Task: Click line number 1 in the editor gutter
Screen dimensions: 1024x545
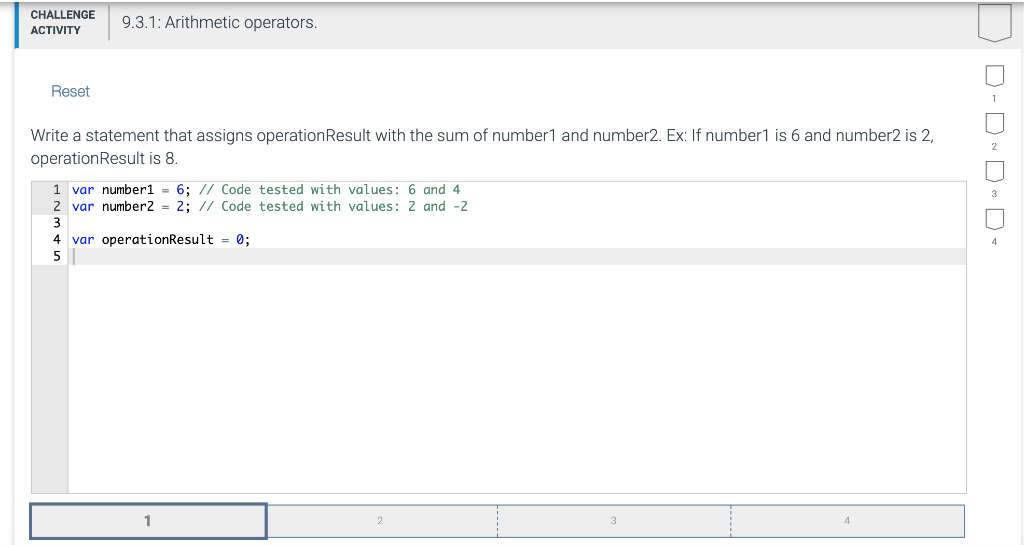Action: click(57, 190)
